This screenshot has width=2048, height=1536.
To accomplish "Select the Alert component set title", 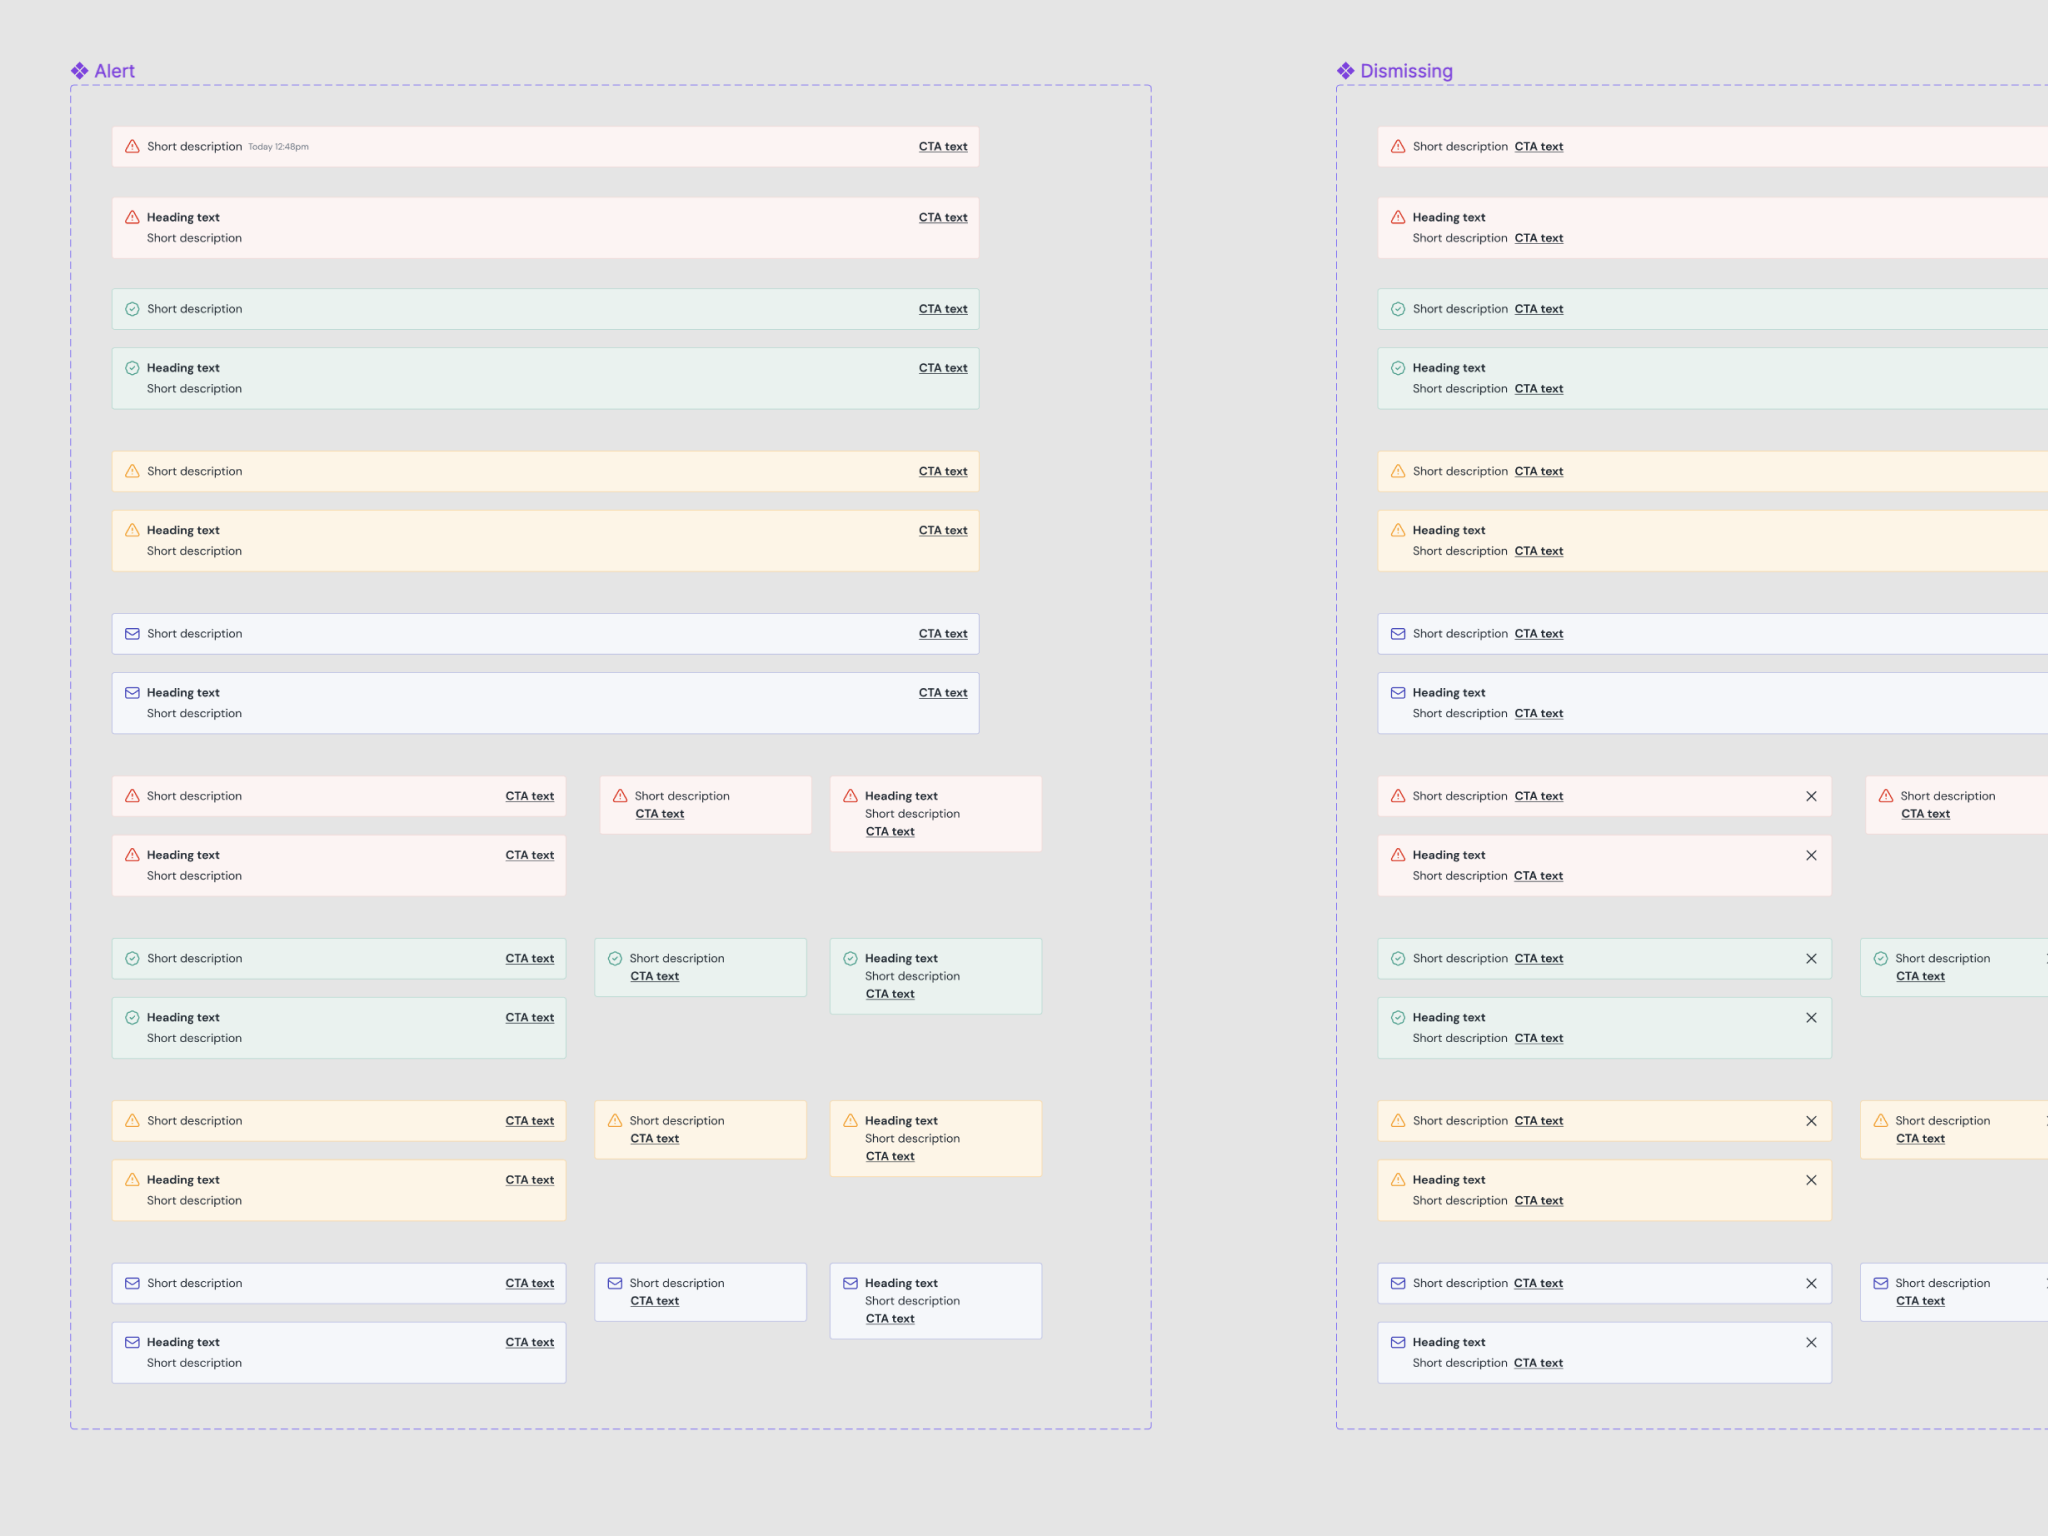I will click(114, 71).
